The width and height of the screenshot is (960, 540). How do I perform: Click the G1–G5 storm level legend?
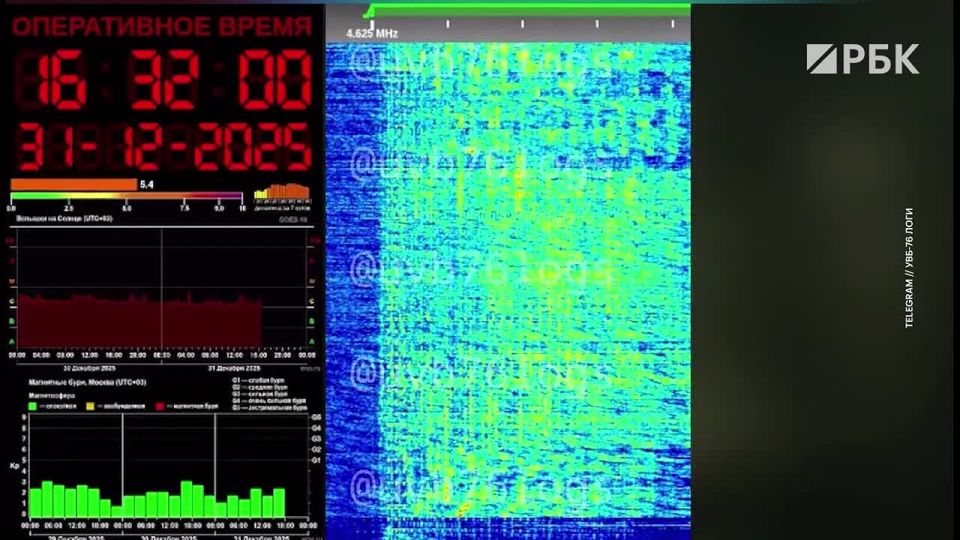[268, 395]
